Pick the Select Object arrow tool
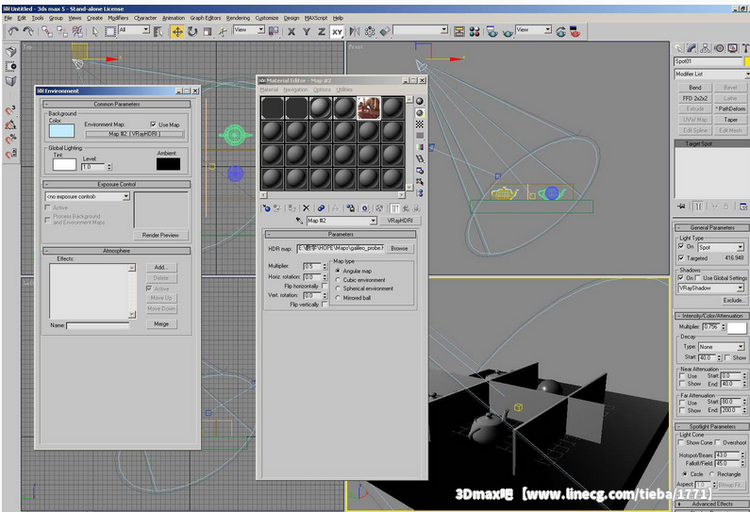The width and height of the screenshot is (750, 512). (95, 32)
